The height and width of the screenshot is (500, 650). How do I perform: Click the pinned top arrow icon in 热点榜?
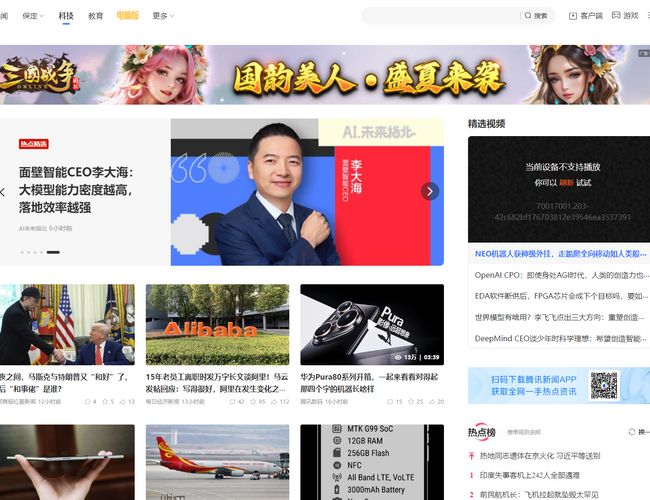[471, 456]
